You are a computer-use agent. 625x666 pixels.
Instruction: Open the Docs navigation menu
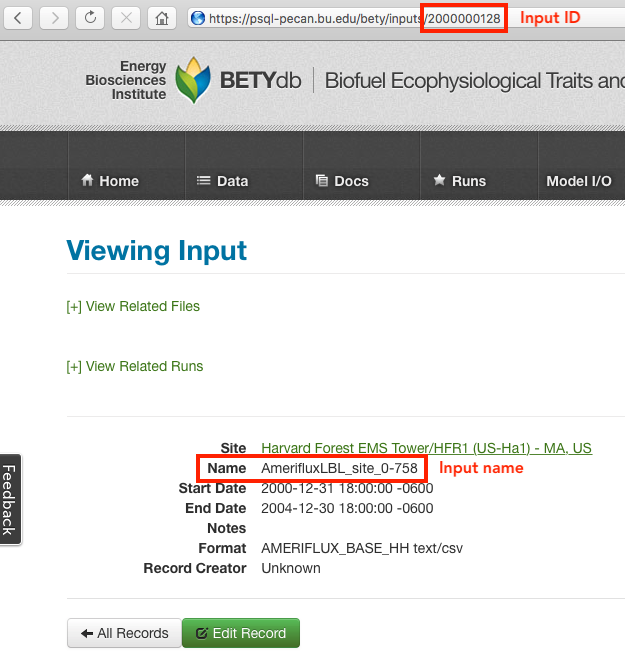[x=342, y=181]
